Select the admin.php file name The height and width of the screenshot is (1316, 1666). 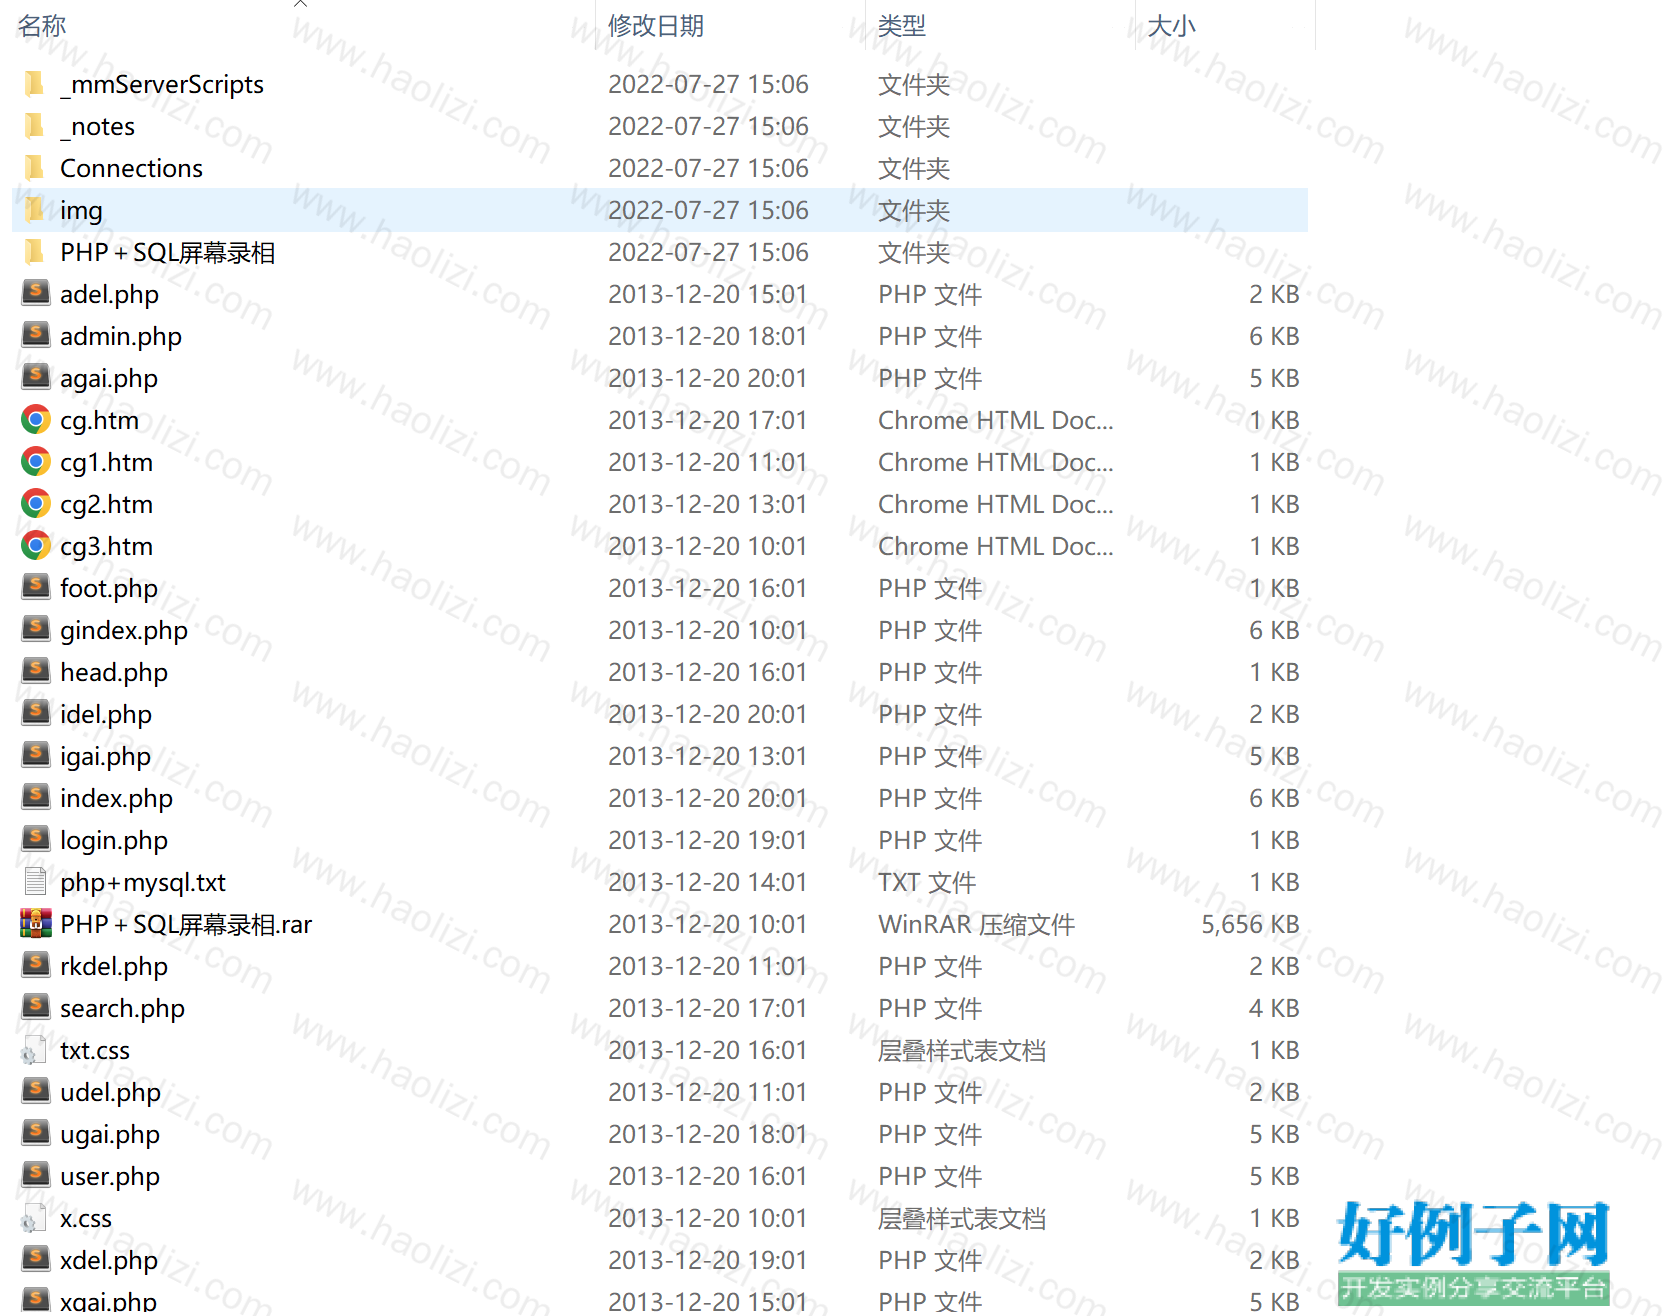pos(121,336)
